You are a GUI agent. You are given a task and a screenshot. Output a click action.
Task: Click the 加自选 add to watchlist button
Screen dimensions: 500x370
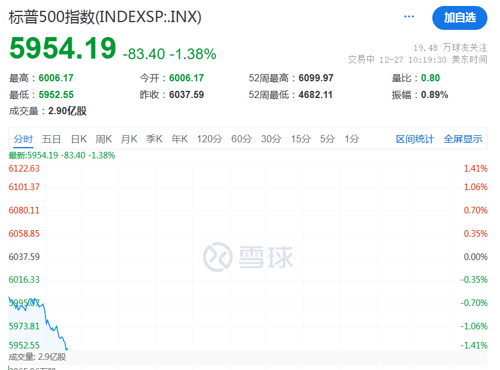460,18
